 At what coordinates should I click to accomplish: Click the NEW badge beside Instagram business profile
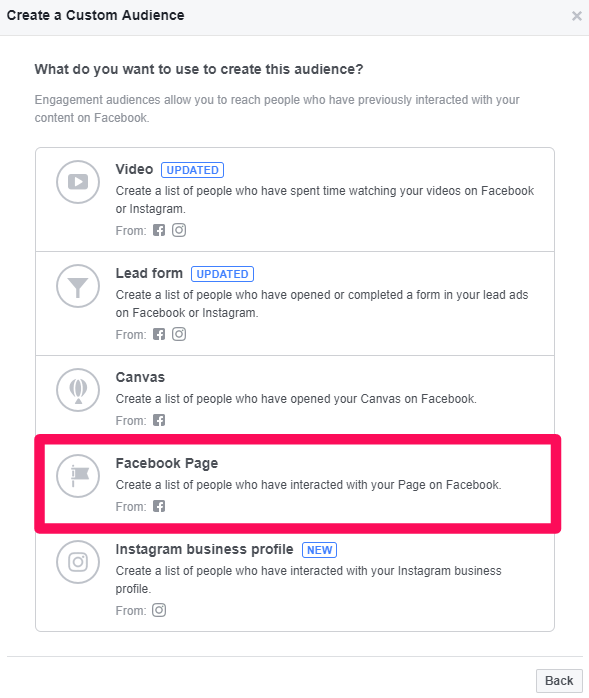tap(319, 550)
